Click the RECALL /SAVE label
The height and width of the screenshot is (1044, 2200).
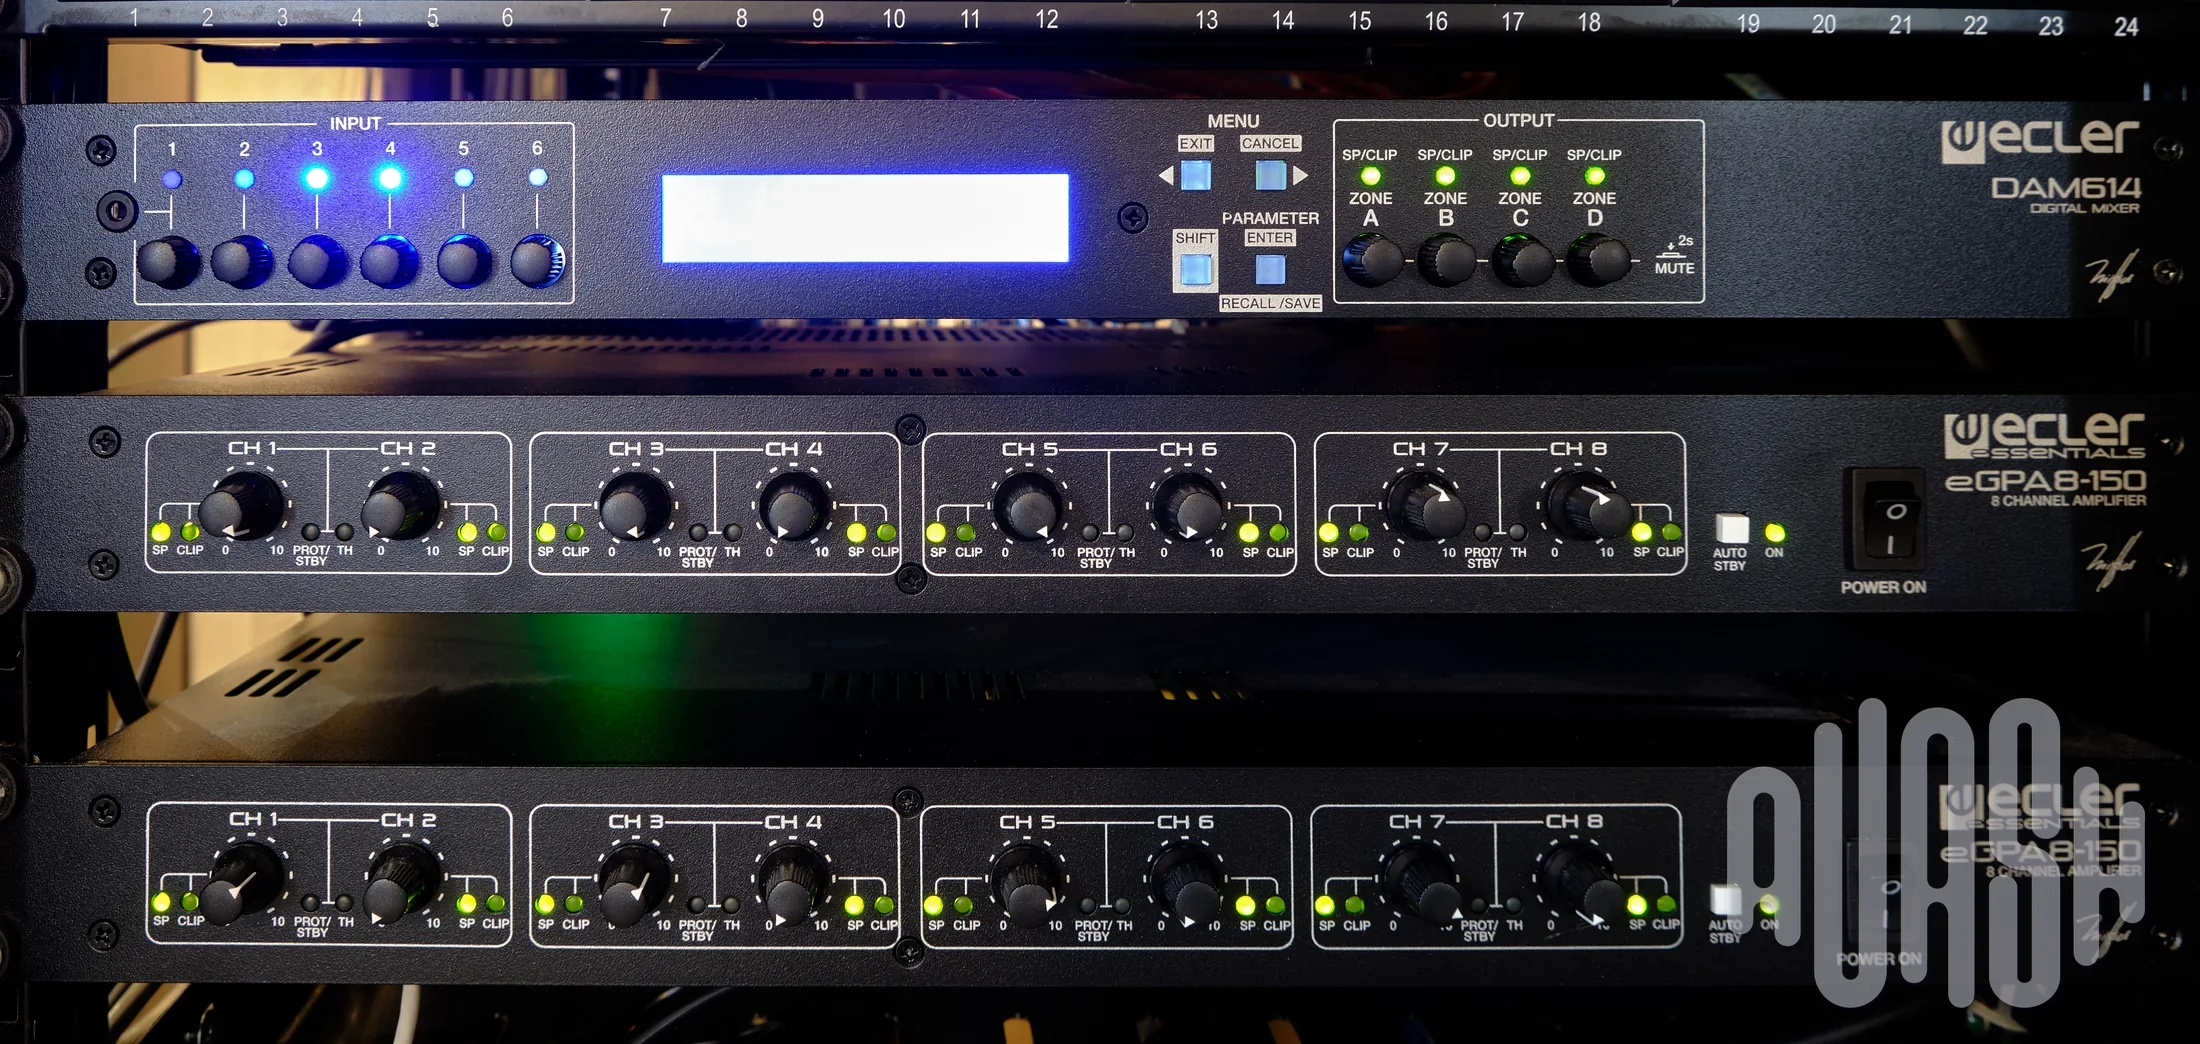coord(1271,303)
